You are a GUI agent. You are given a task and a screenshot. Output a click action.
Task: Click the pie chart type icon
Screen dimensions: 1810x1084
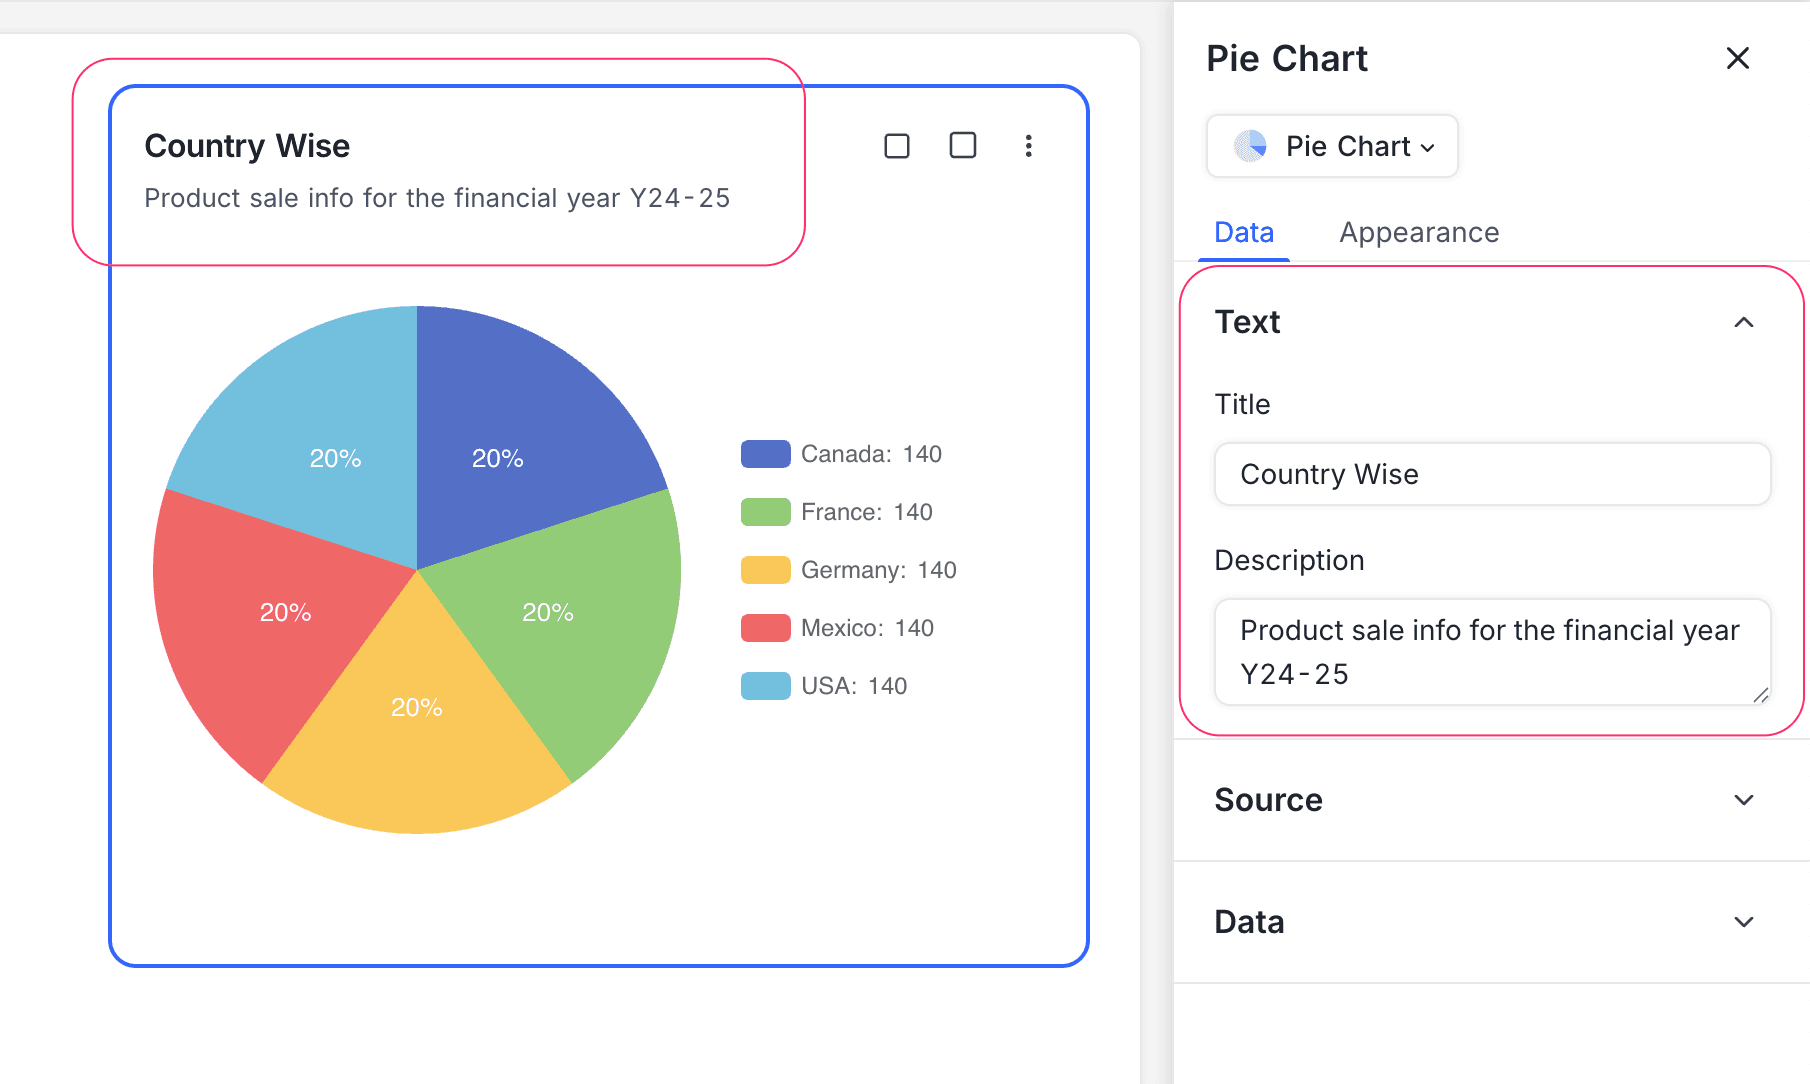(1250, 146)
